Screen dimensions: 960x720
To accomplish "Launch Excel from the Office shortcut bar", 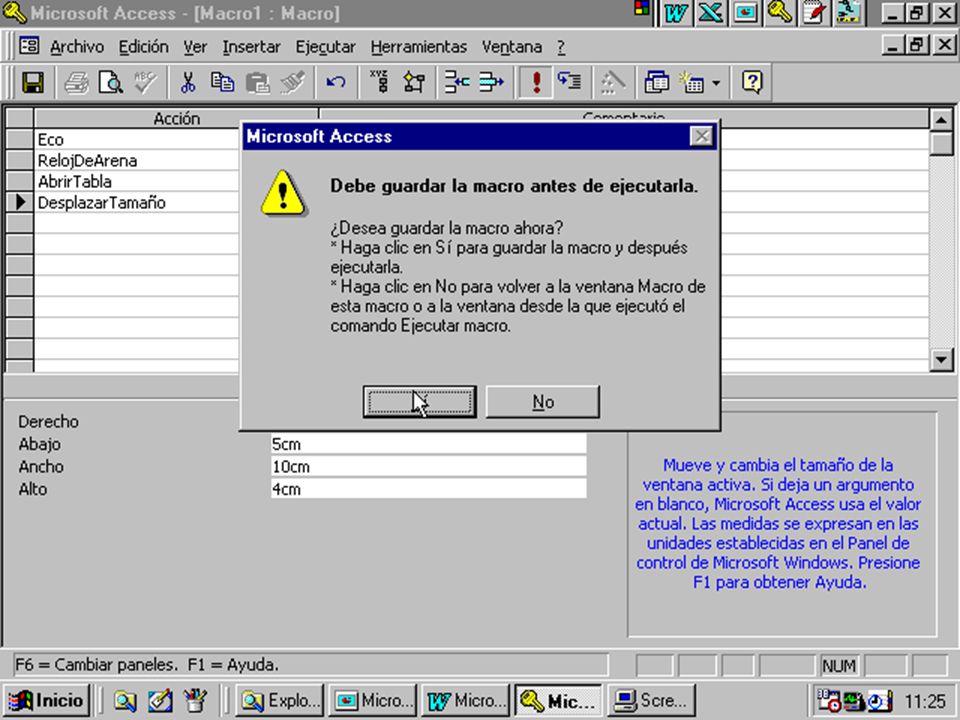I will pos(710,13).
